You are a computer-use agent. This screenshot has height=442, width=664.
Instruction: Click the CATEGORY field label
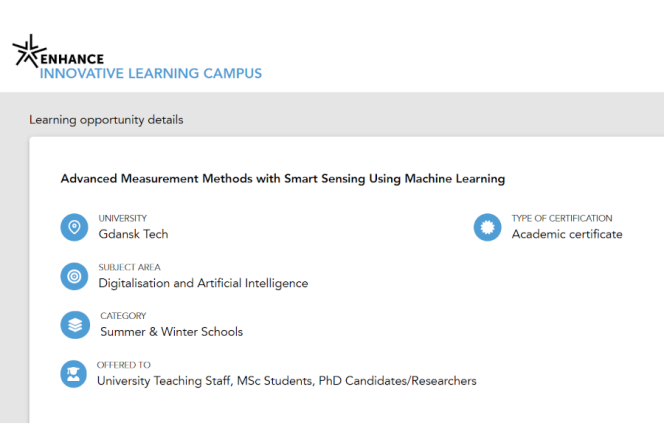123,316
